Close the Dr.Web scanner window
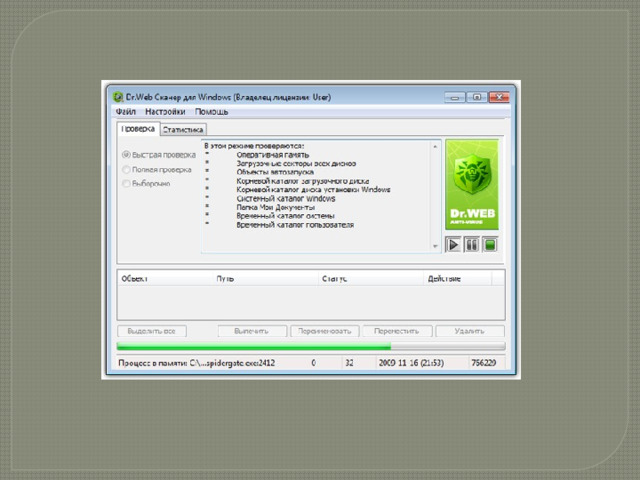This screenshot has height=480, width=640. click(x=499, y=97)
